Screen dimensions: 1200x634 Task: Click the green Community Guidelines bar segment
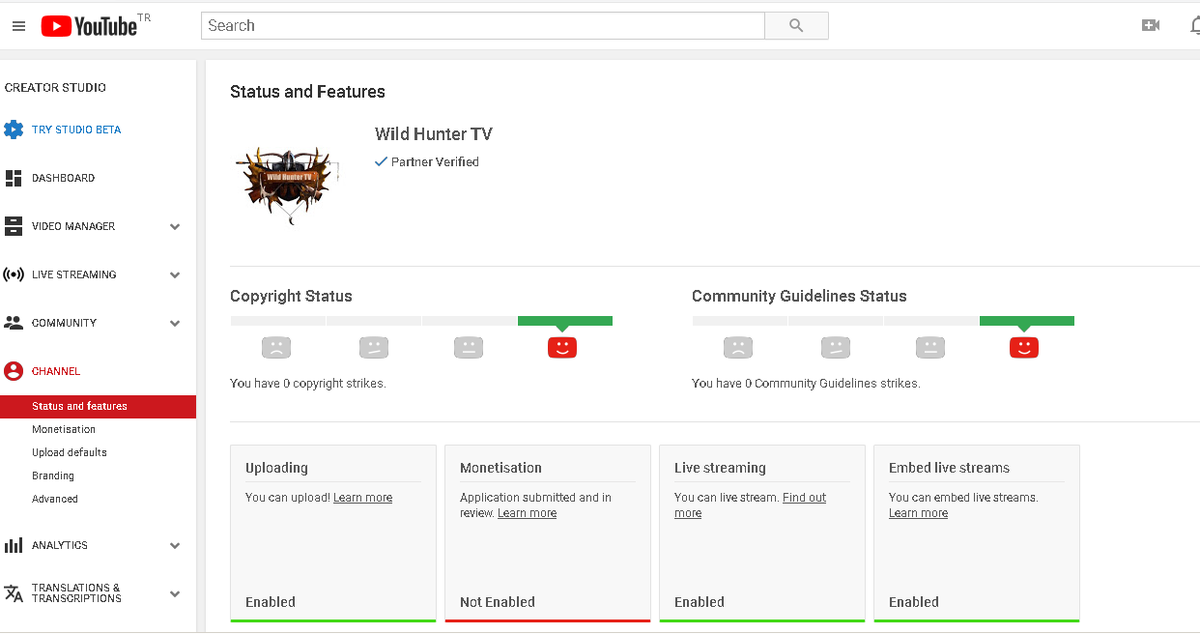pyautogui.click(x=1027, y=321)
